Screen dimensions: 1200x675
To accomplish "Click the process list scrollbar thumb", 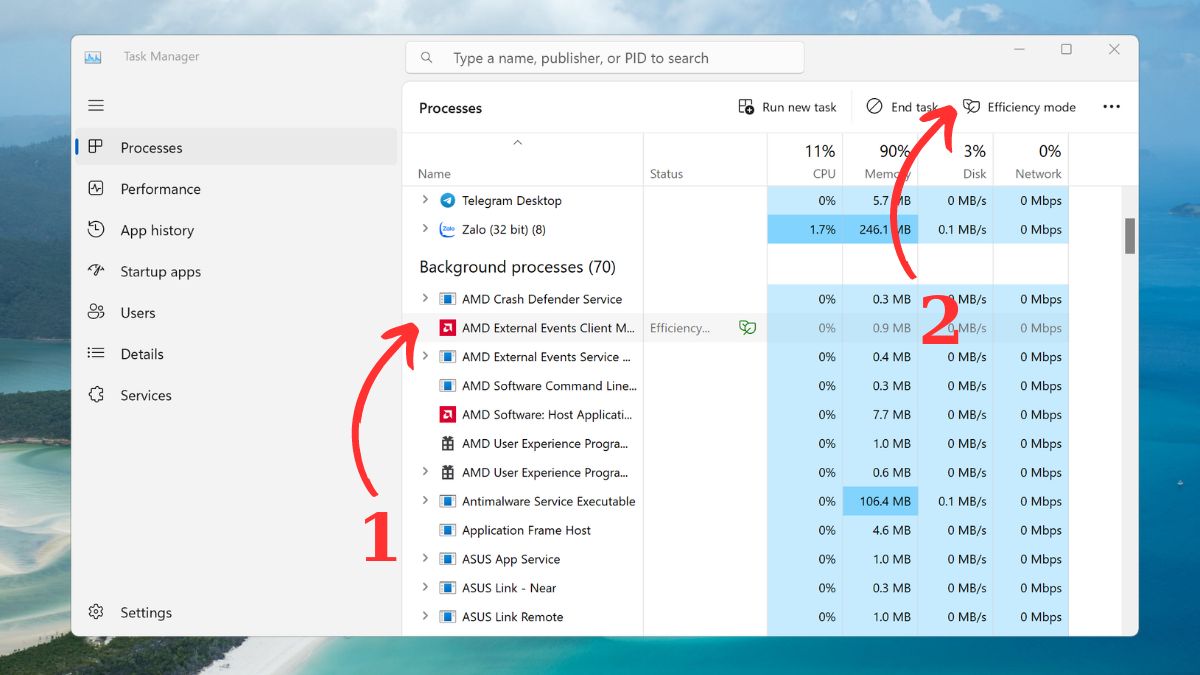I will pos(1130,236).
